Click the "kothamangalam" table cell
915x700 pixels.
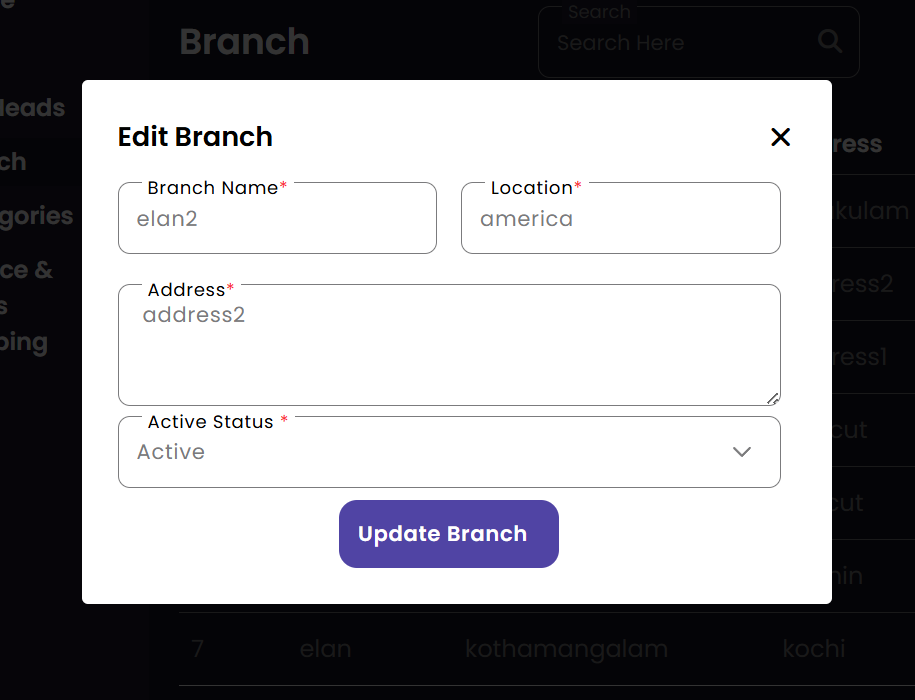(566, 649)
